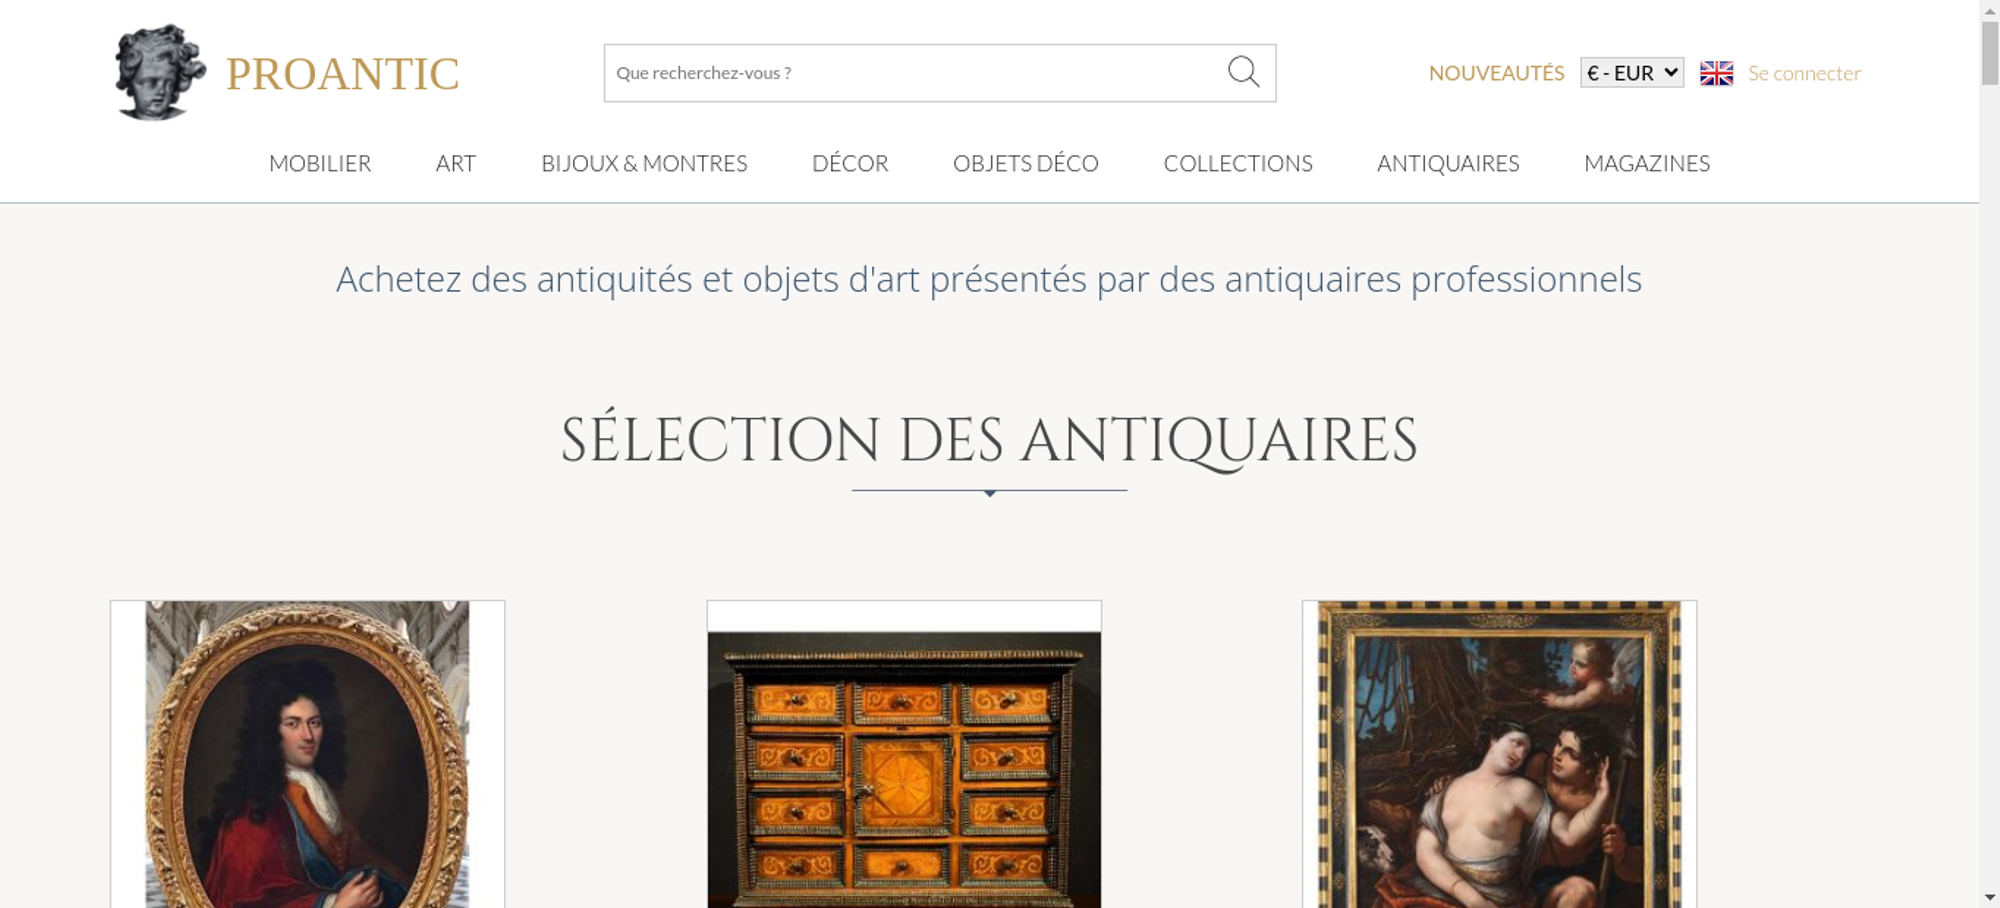This screenshot has width=2000, height=908.
Task: Click the PROANTIC brand name text
Action: click(342, 74)
